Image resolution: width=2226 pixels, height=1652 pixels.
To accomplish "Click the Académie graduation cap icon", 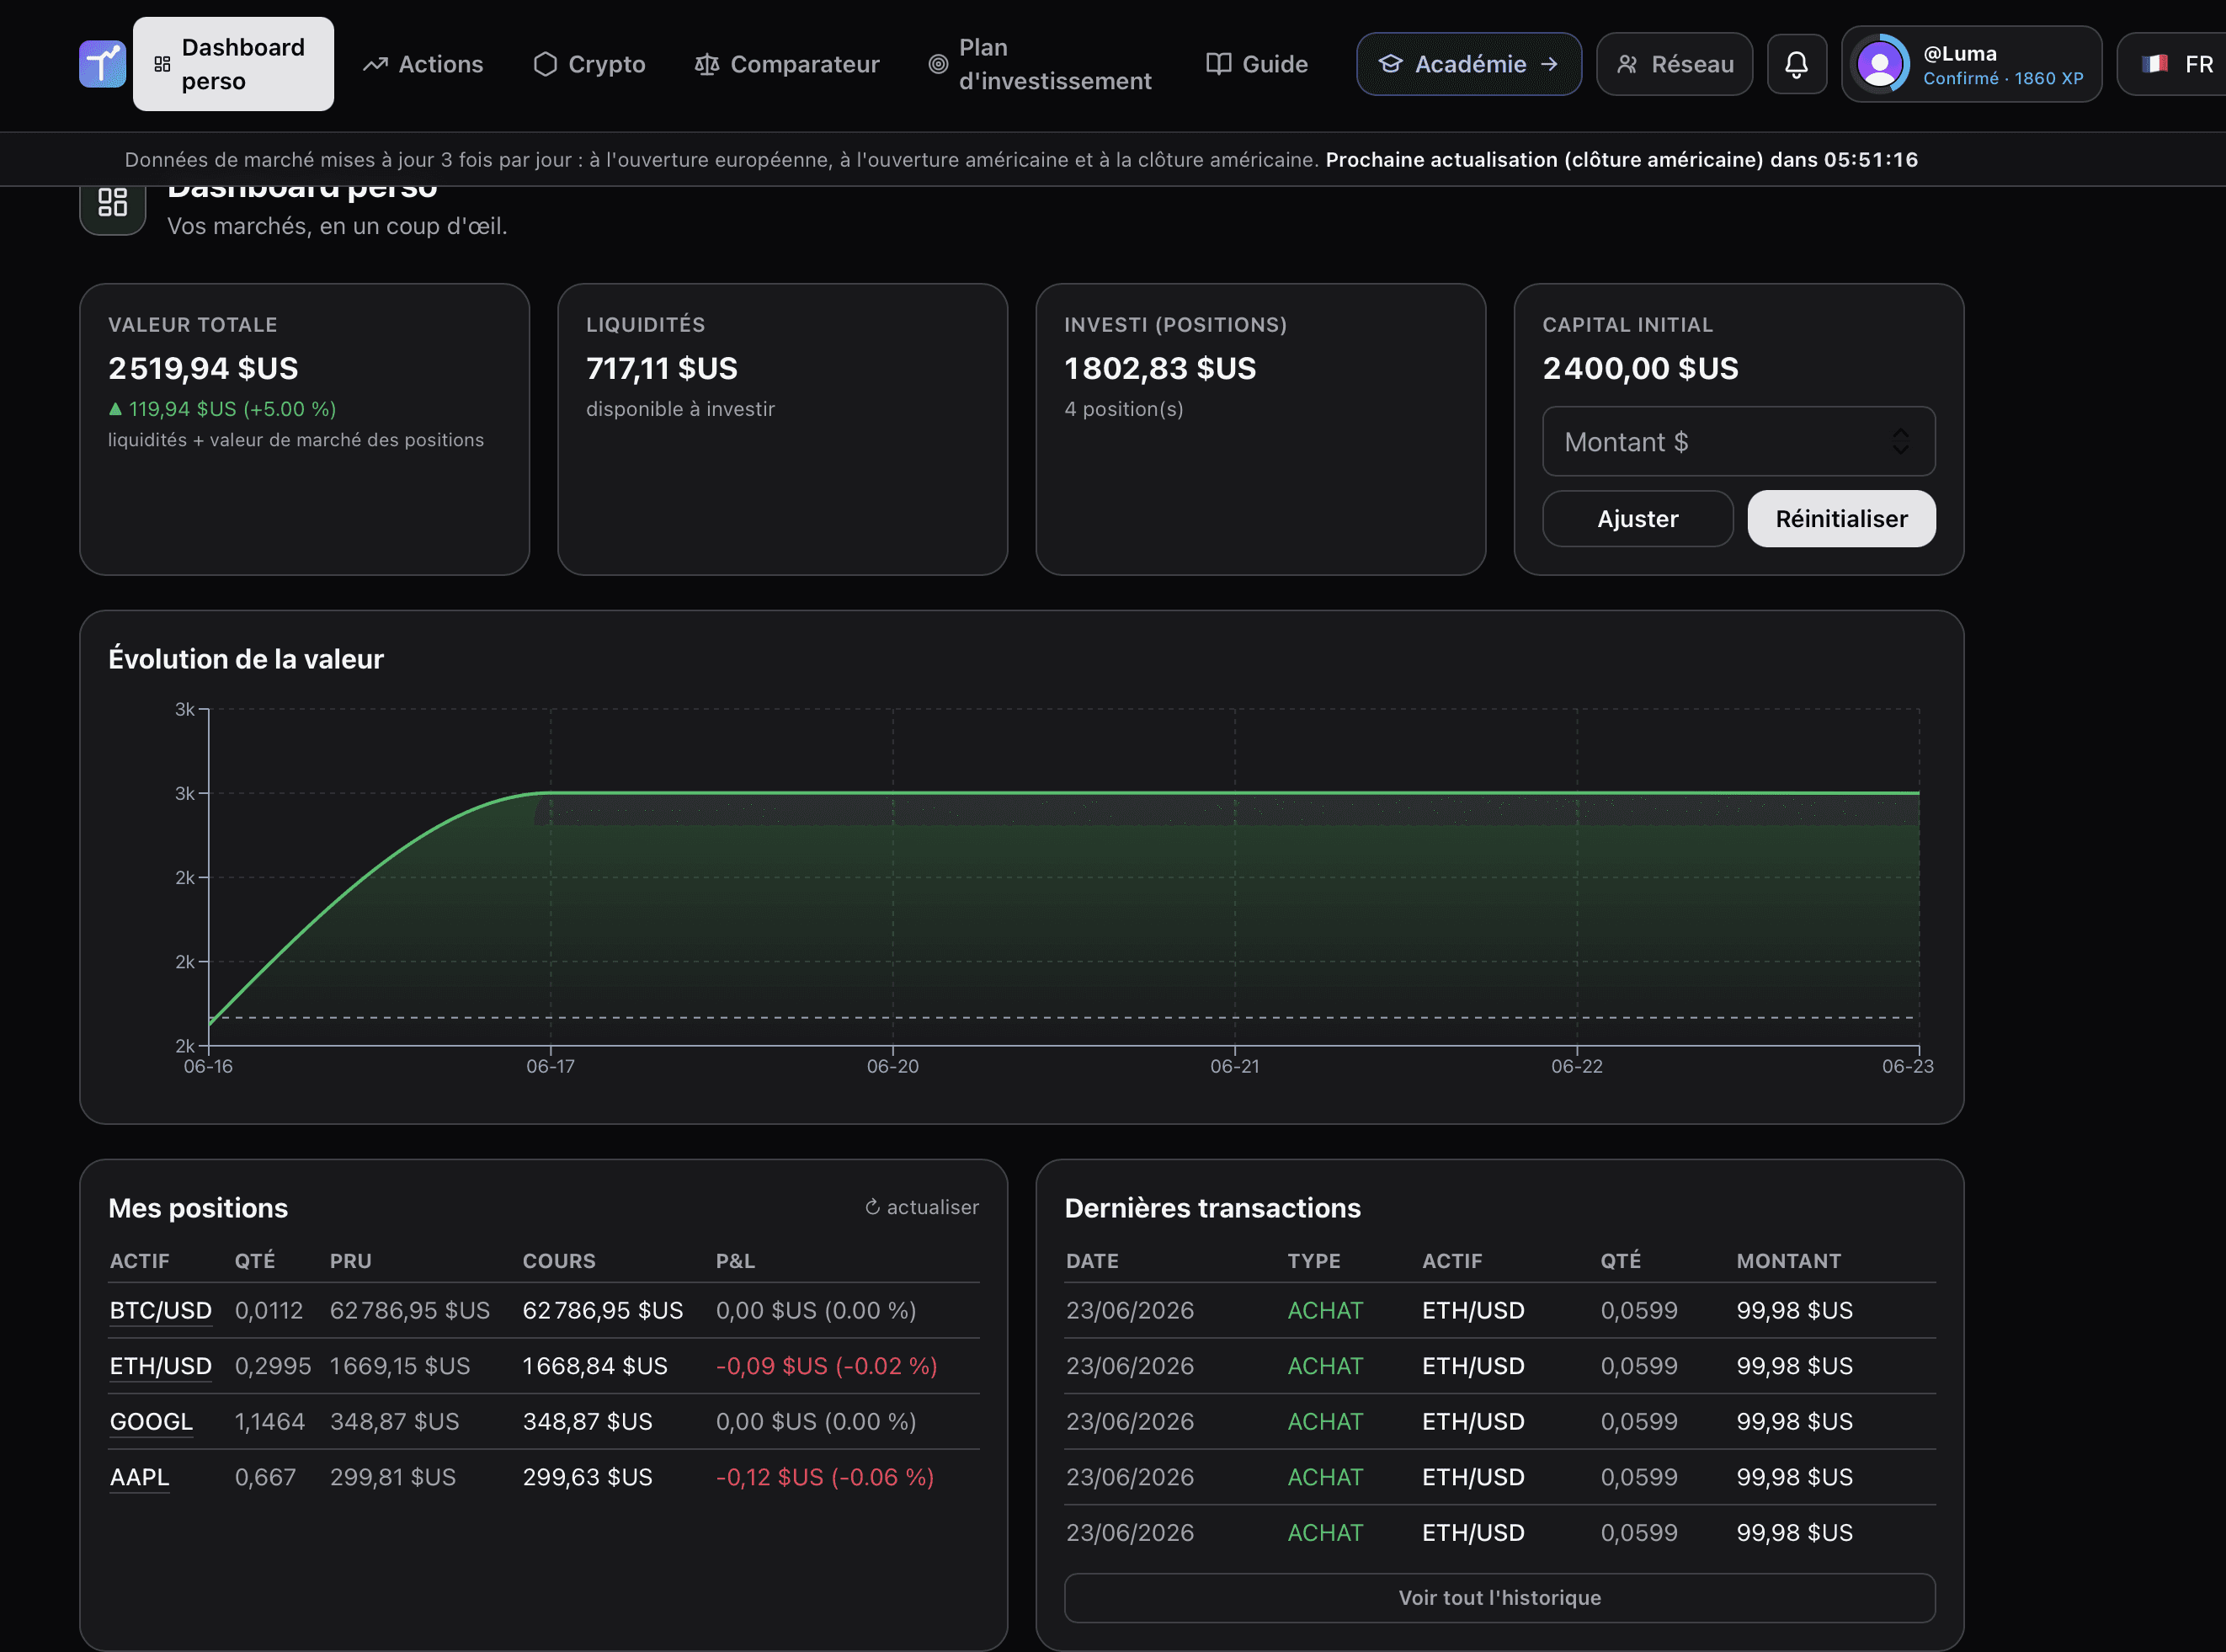I will pos(1390,64).
